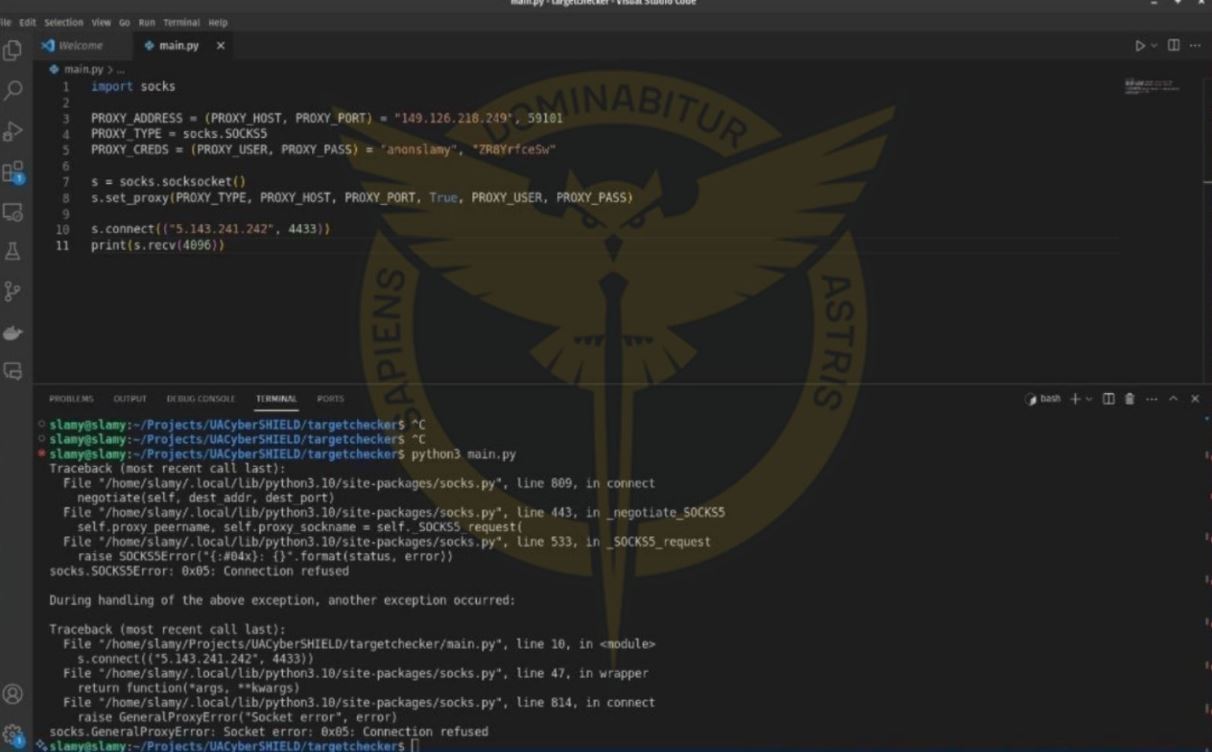Open Run and Debug view
The height and width of the screenshot is (752, 1212).
[x=13, y=132]
